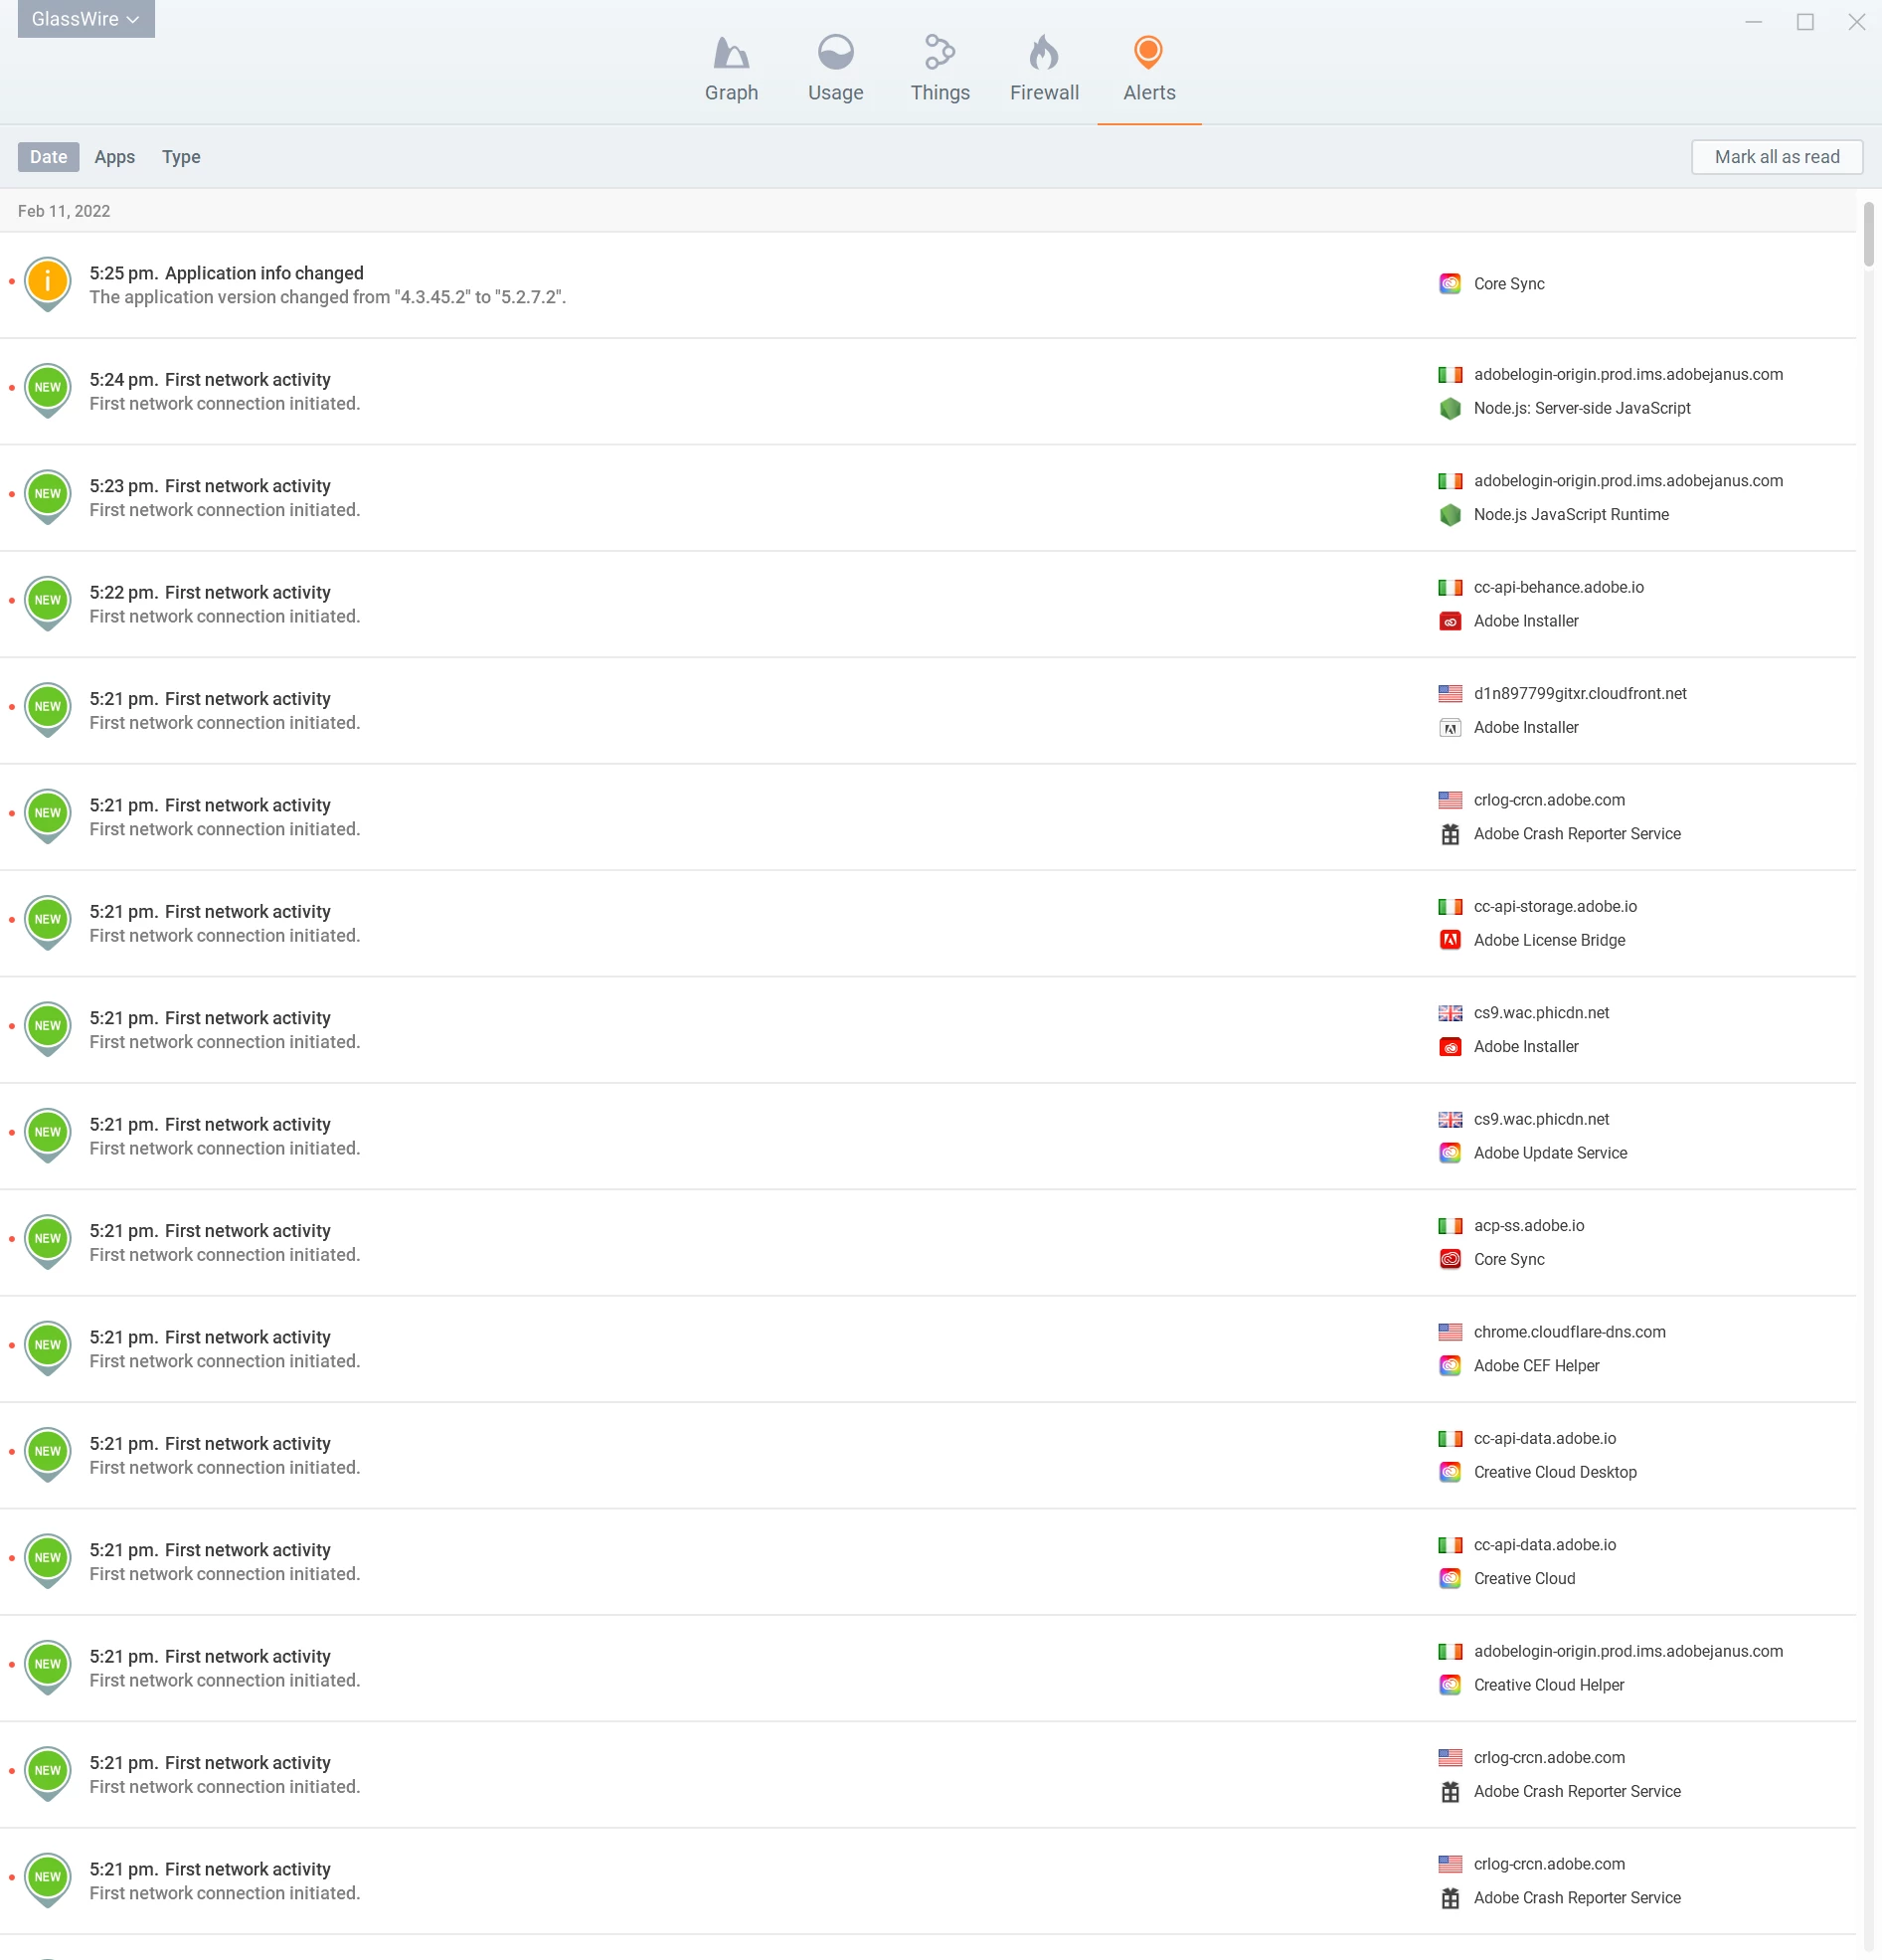1882x1960 pixels.
Task: Click the version changed from 4.3.45.2 description
Action: pos(327,297)
